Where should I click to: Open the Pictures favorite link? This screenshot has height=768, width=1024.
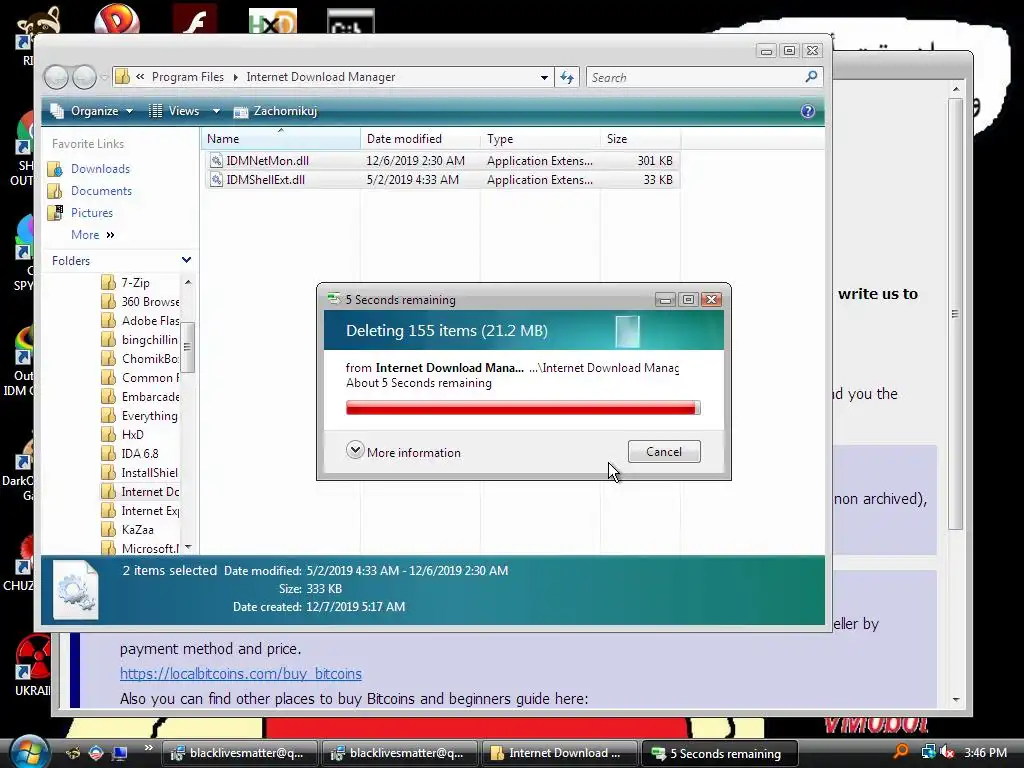[91, 213]
